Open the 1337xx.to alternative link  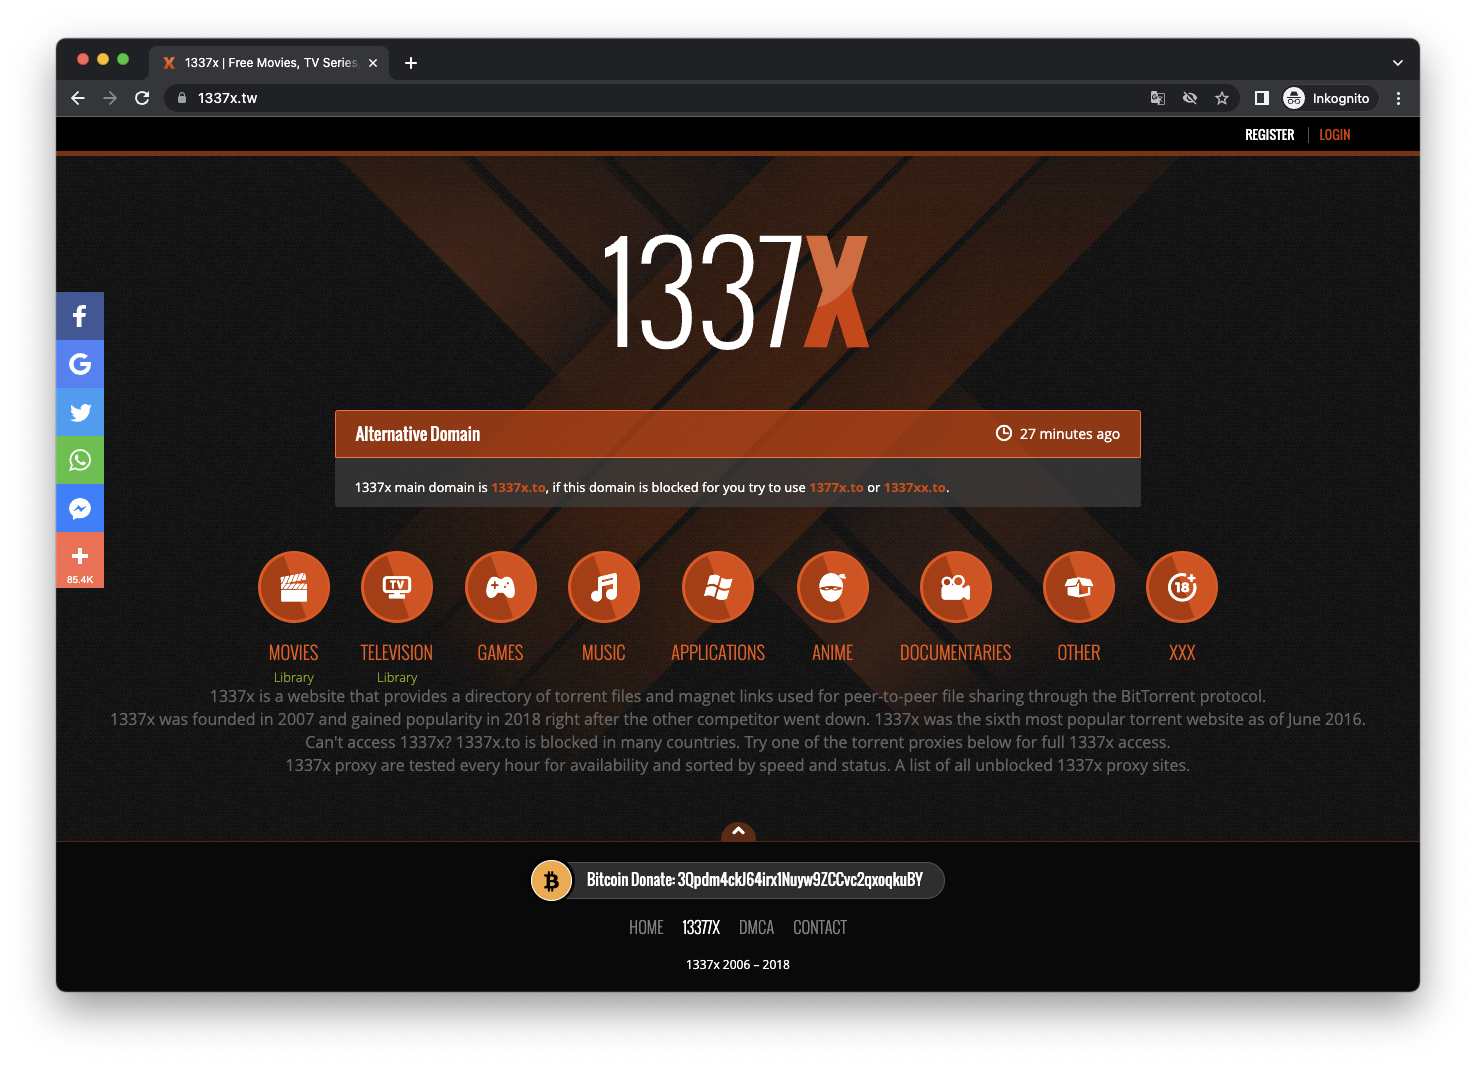(x=915, y=488)
